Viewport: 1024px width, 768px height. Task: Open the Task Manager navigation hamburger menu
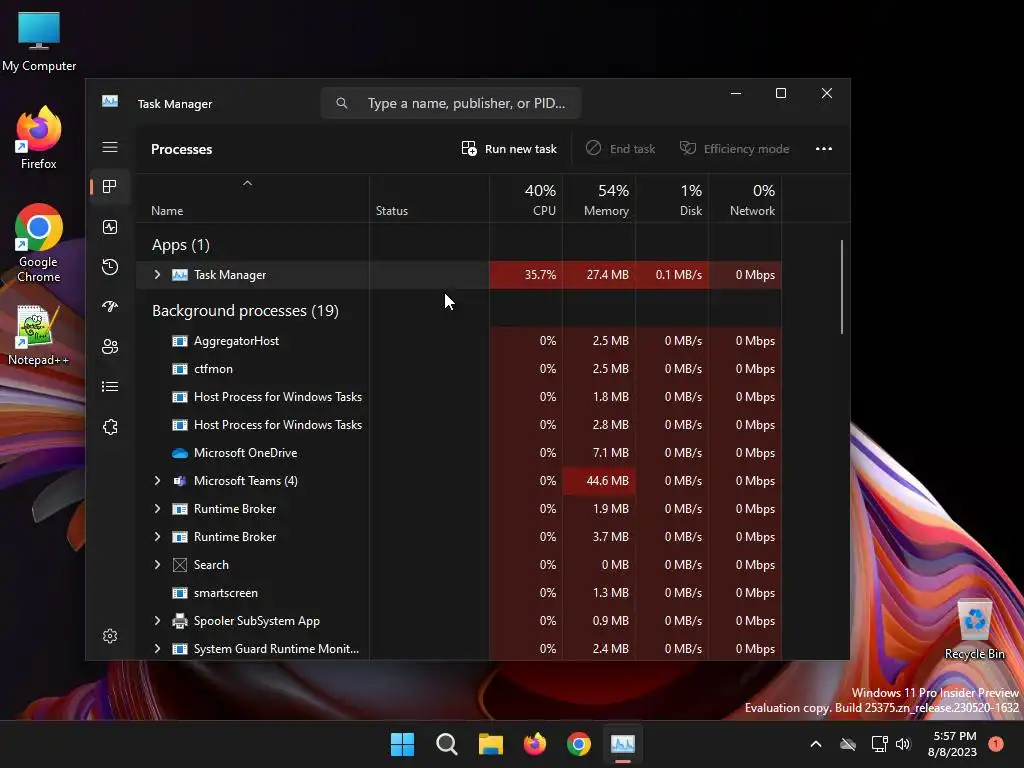[110, 148]
